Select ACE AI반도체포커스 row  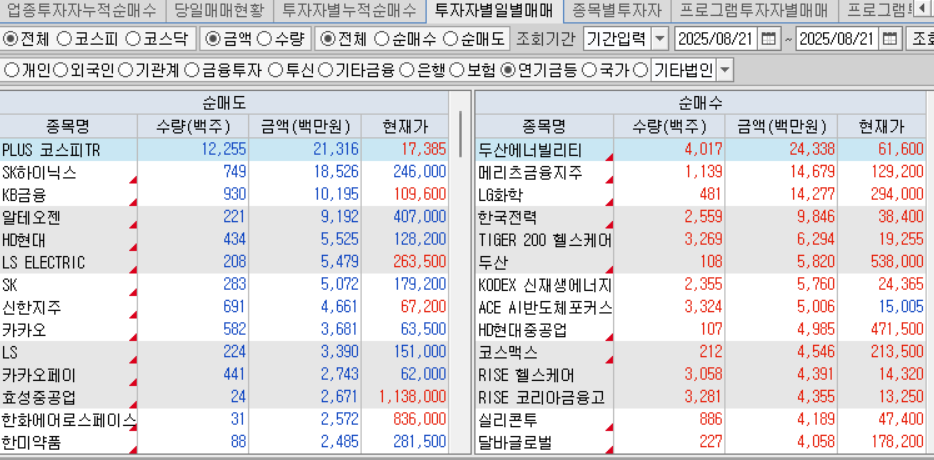click(700, 307)
